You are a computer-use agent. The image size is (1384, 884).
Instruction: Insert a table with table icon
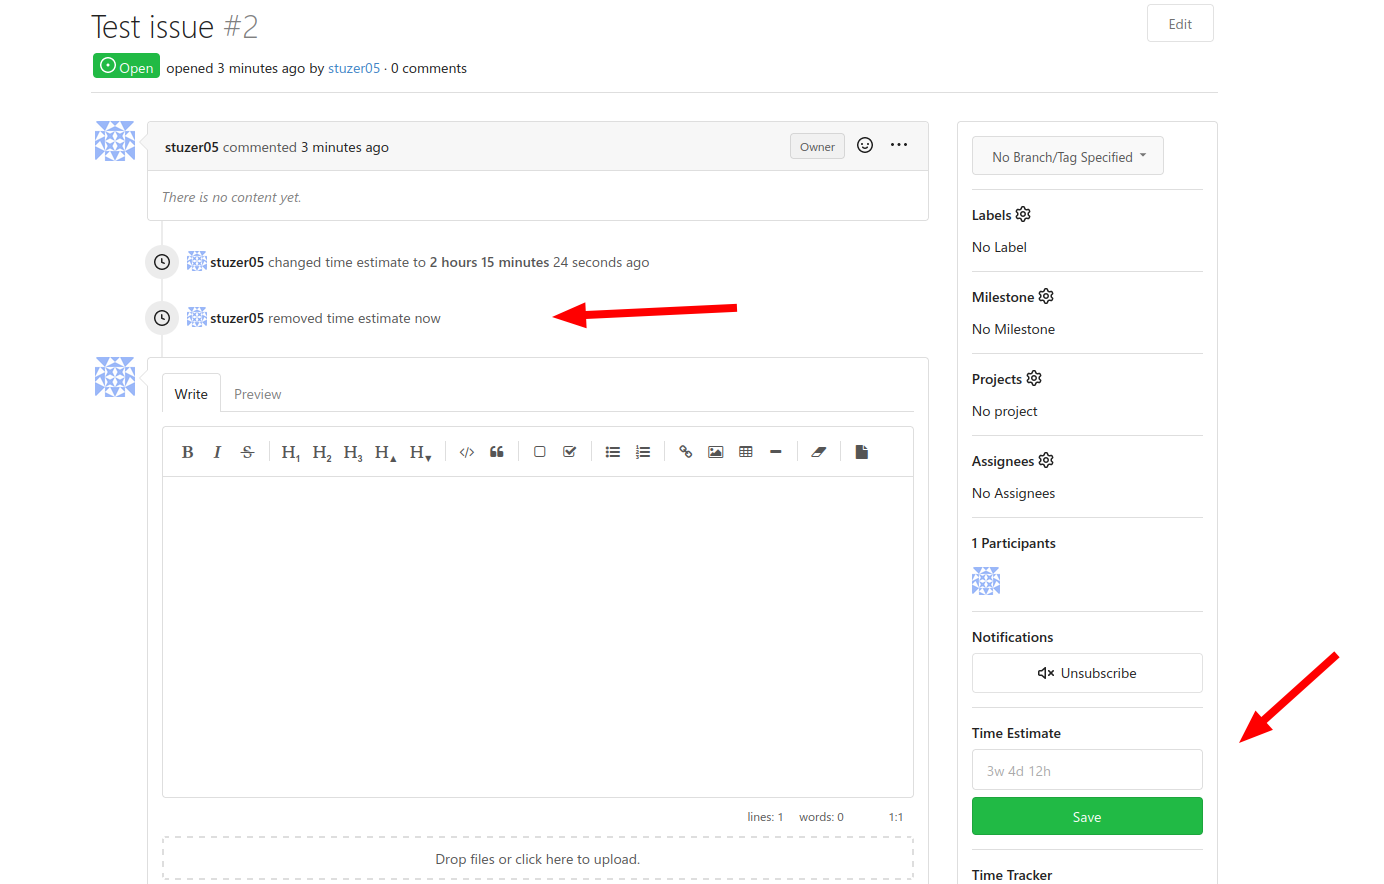click(x=745, y=452)
